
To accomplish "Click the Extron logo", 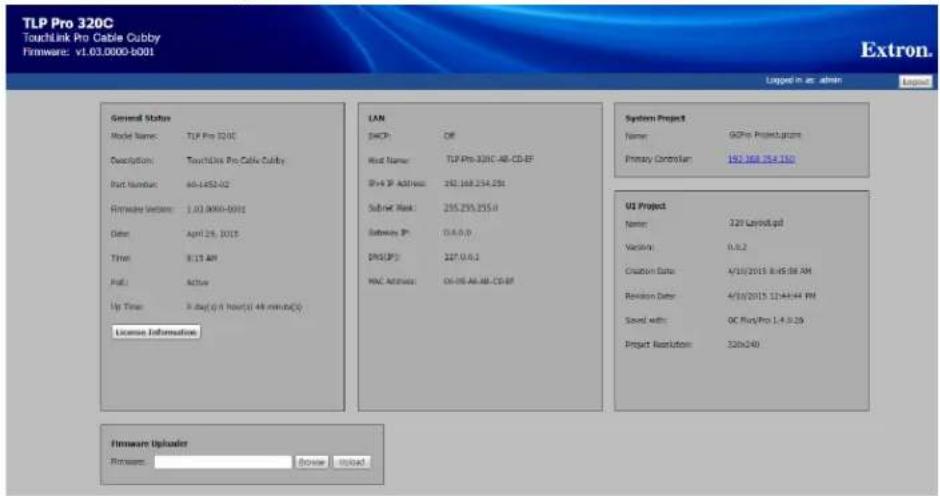I will click(896, 50).
